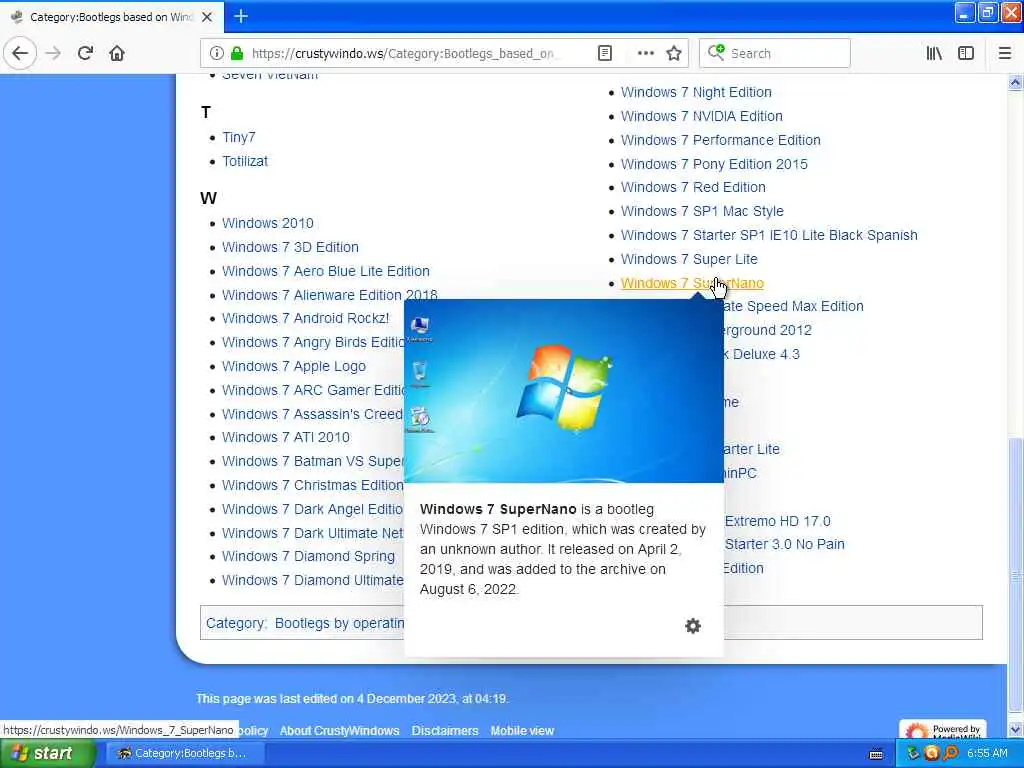Open Windows 7 3D Edition
Image resolution: width=1024 pixels, height=768 pixels.
(x=290, y=248)
